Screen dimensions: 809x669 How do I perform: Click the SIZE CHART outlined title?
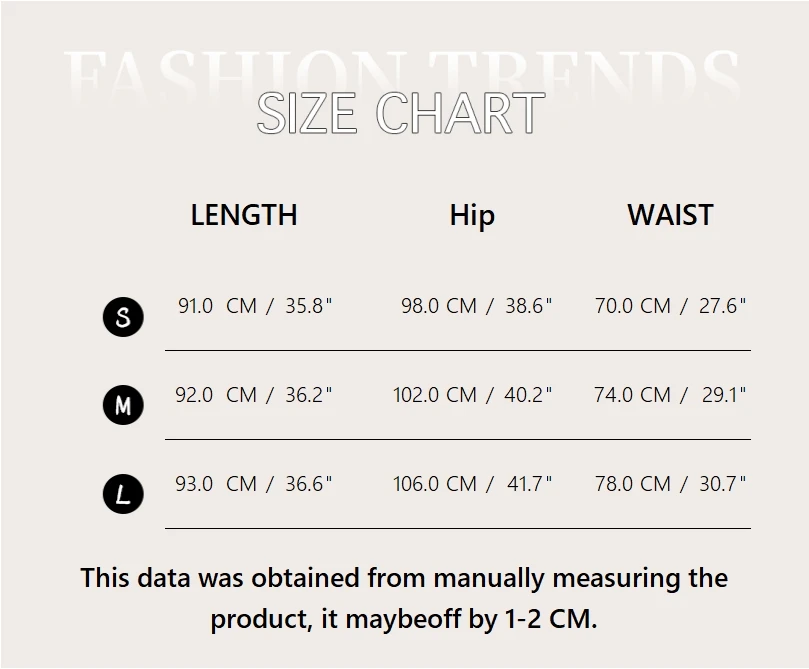tap(400, 113)
